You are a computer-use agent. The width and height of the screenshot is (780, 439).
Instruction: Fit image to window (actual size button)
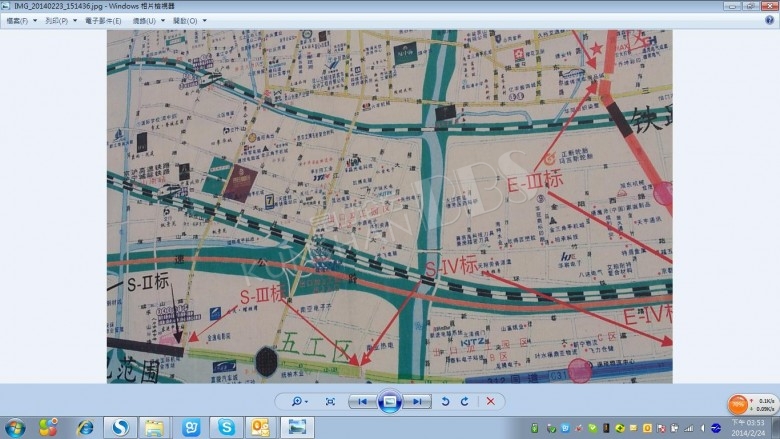(x=331, y=401)
